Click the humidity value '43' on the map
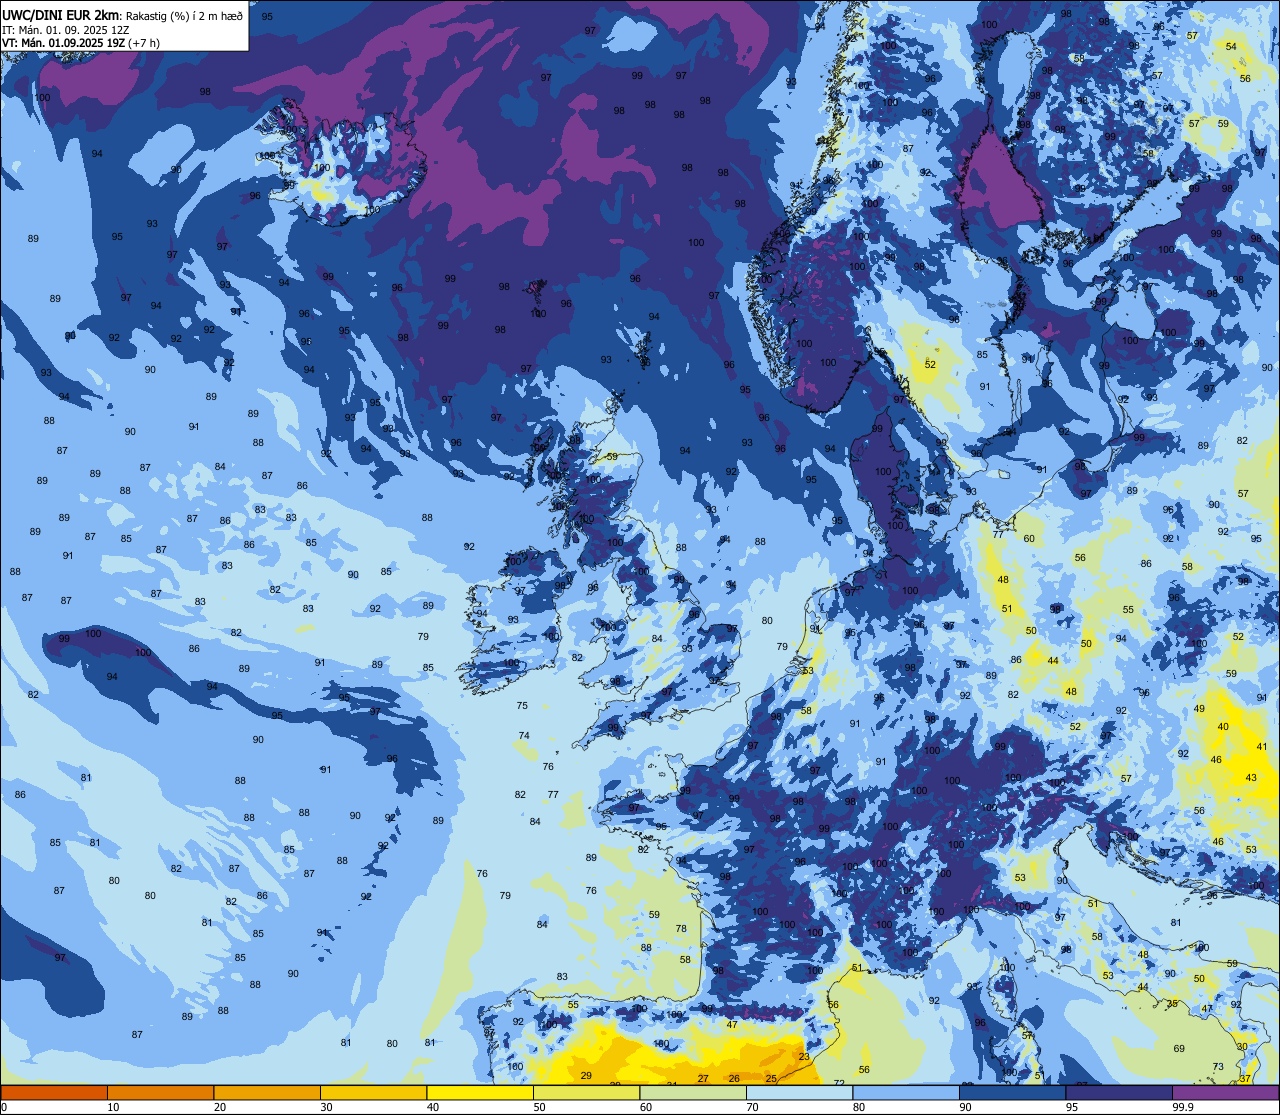 [x=1251, y=778]
